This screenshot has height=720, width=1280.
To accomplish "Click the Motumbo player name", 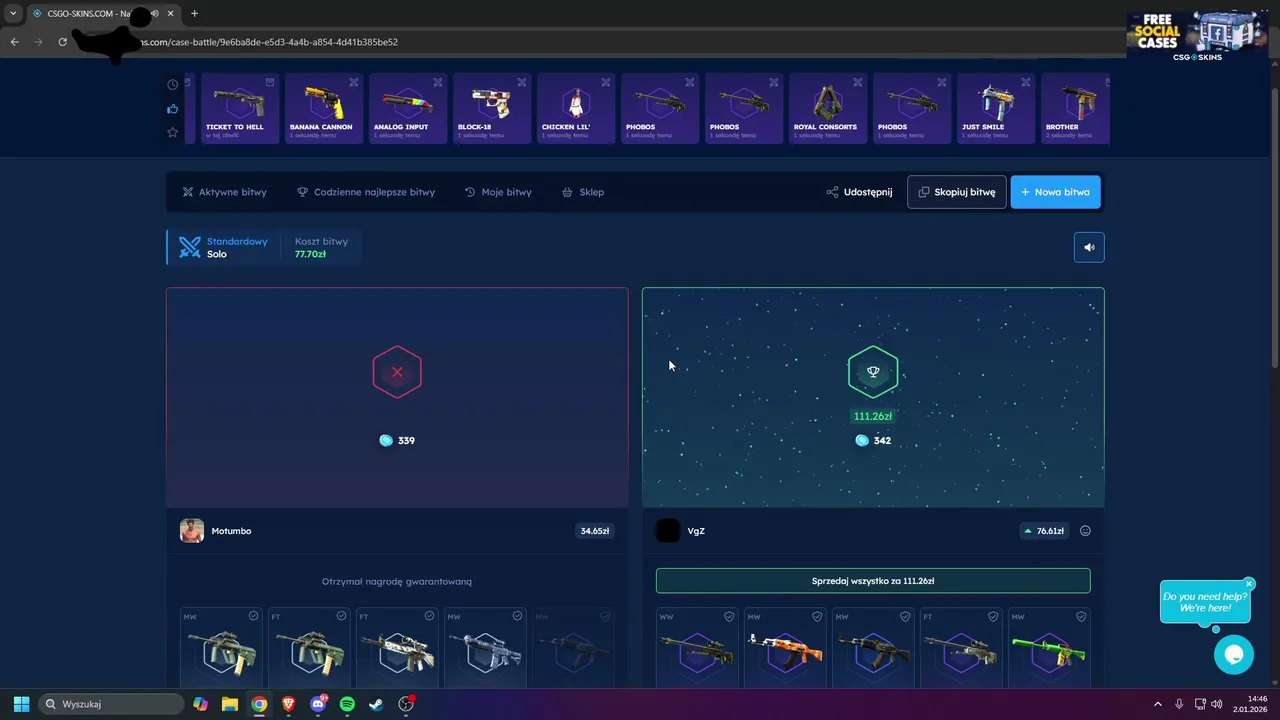I will pyautogui.click(x=232, y=531).
